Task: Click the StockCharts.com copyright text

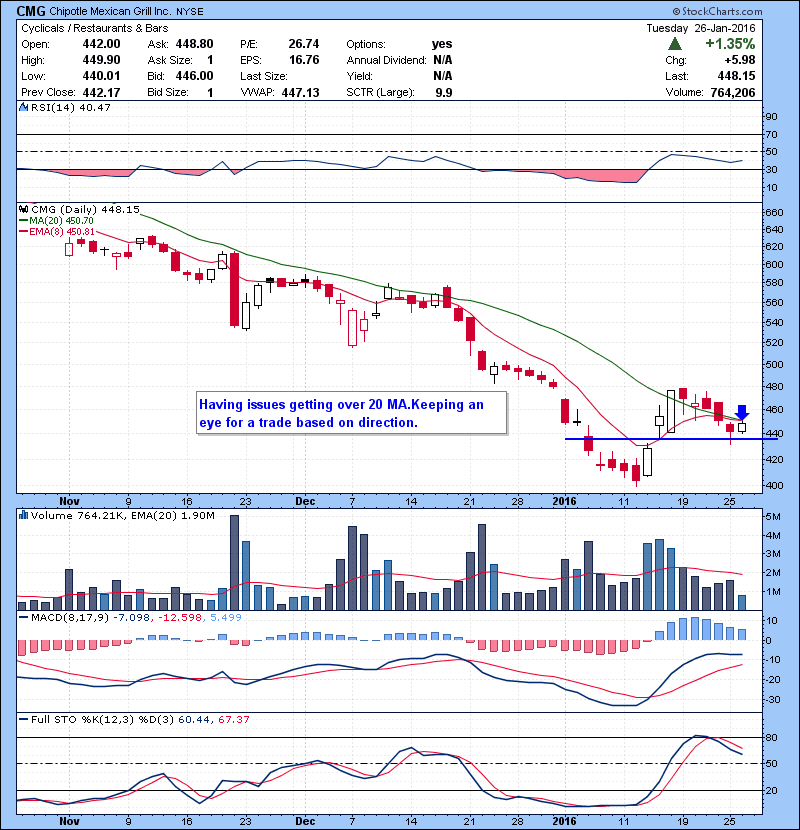Action: [x=717, y=11]
